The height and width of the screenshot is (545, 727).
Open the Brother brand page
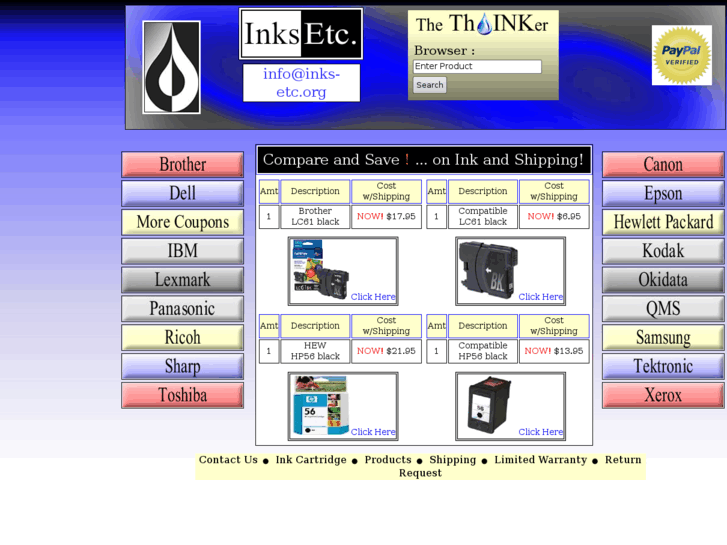tap(183, 164)
